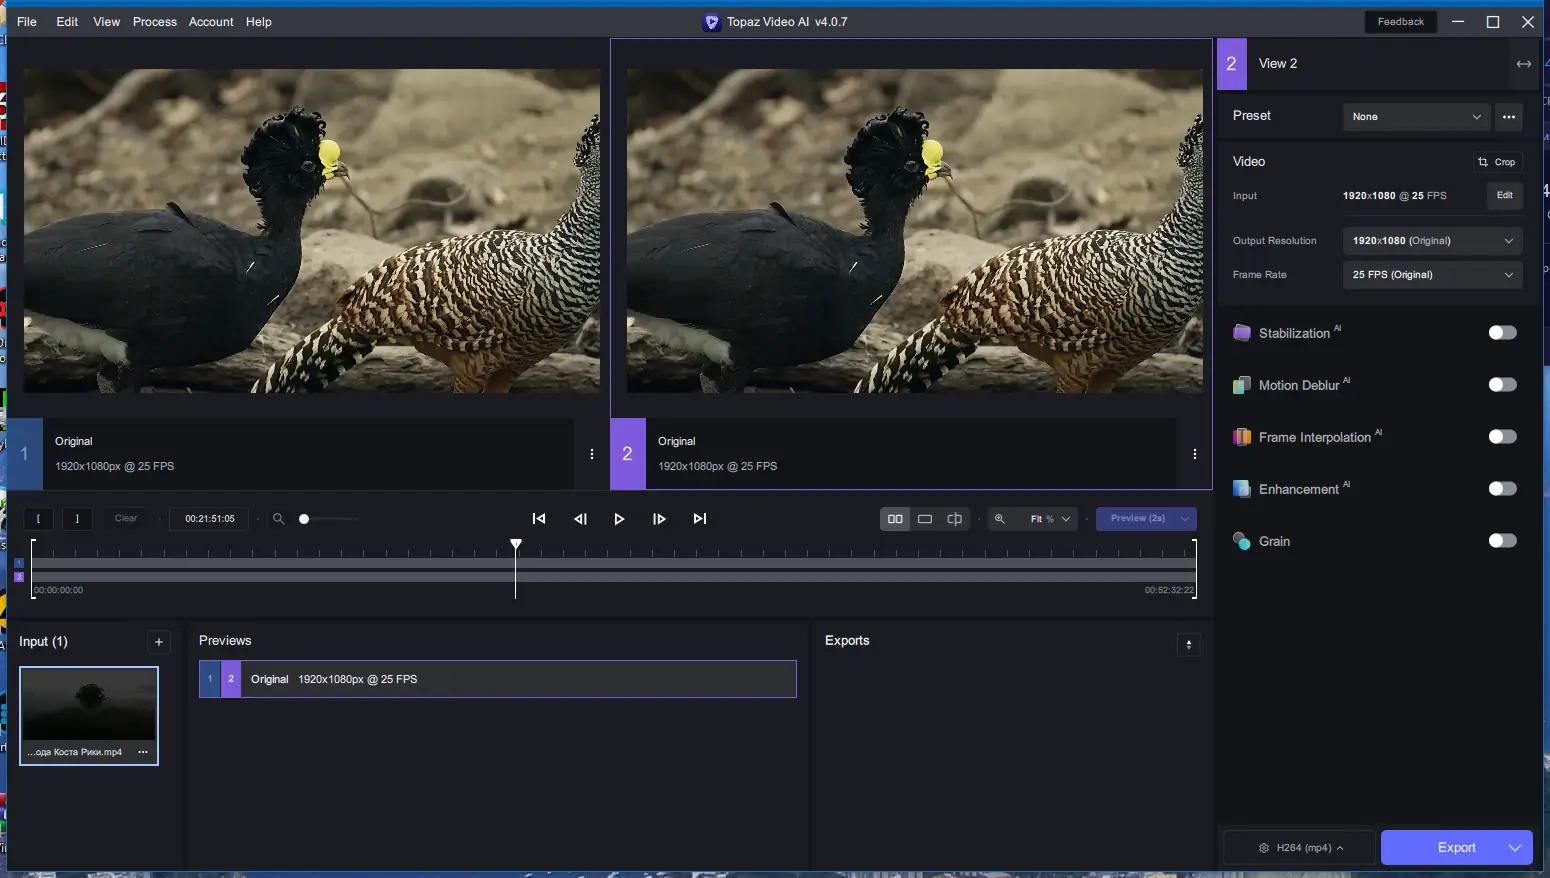Open the Account menu

click(x=211, y=21)
